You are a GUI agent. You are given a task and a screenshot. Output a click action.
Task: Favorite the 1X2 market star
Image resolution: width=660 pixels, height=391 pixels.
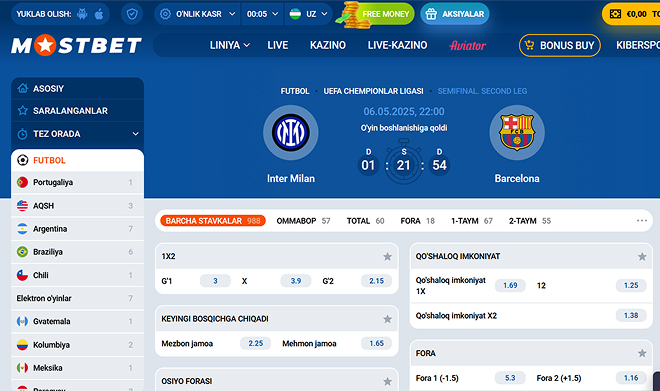click(x=387, y=256)
